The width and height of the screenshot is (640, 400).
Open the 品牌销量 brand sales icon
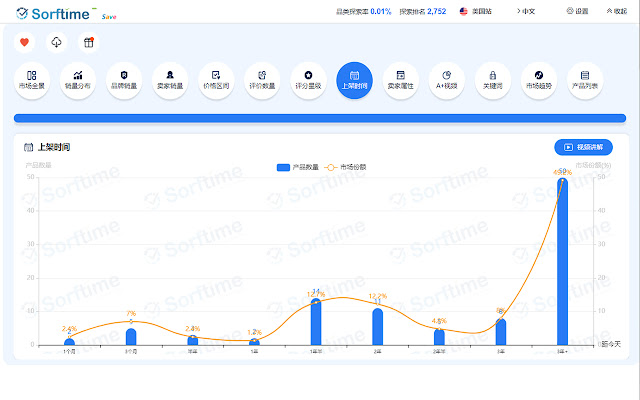123,79
